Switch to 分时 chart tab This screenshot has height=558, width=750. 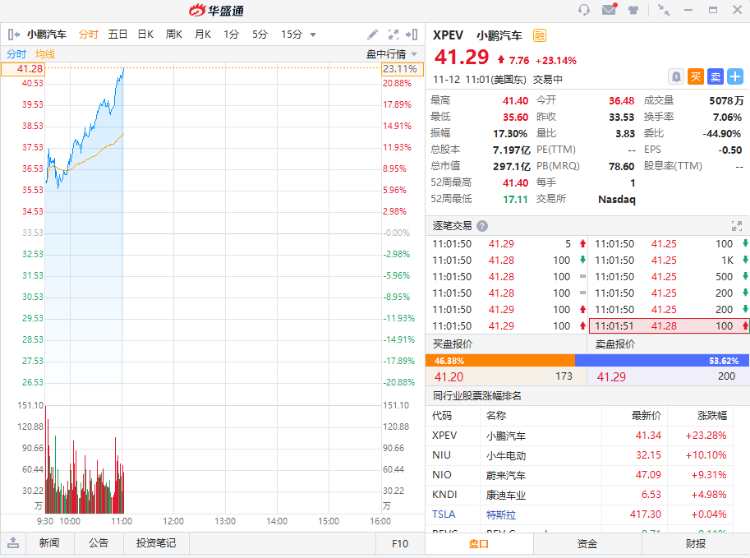[x=88, y=34]
